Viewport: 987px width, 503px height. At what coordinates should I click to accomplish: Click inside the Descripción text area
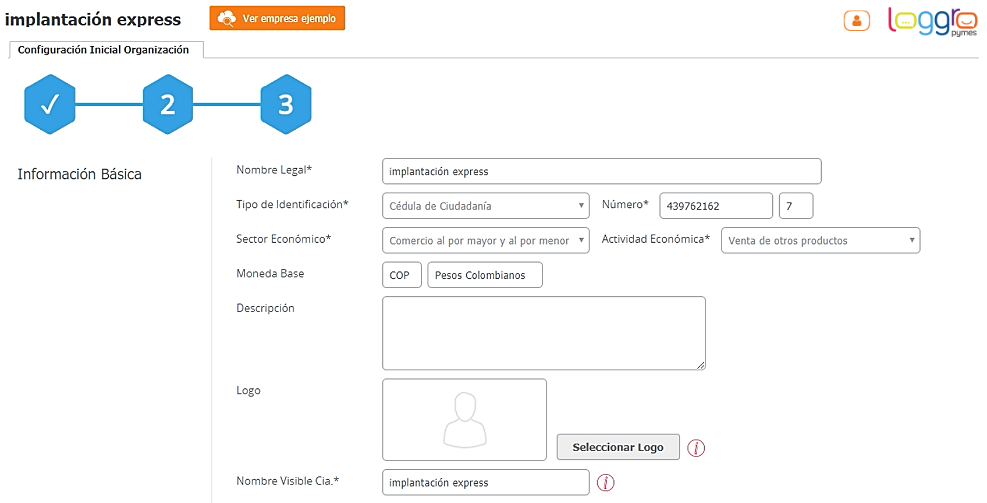pos(543,333)
